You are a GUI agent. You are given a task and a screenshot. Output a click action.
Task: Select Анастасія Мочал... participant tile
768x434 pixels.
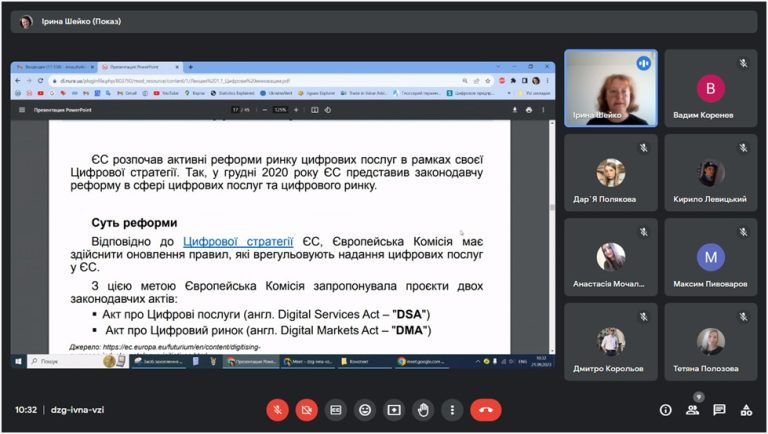point(611,257)
